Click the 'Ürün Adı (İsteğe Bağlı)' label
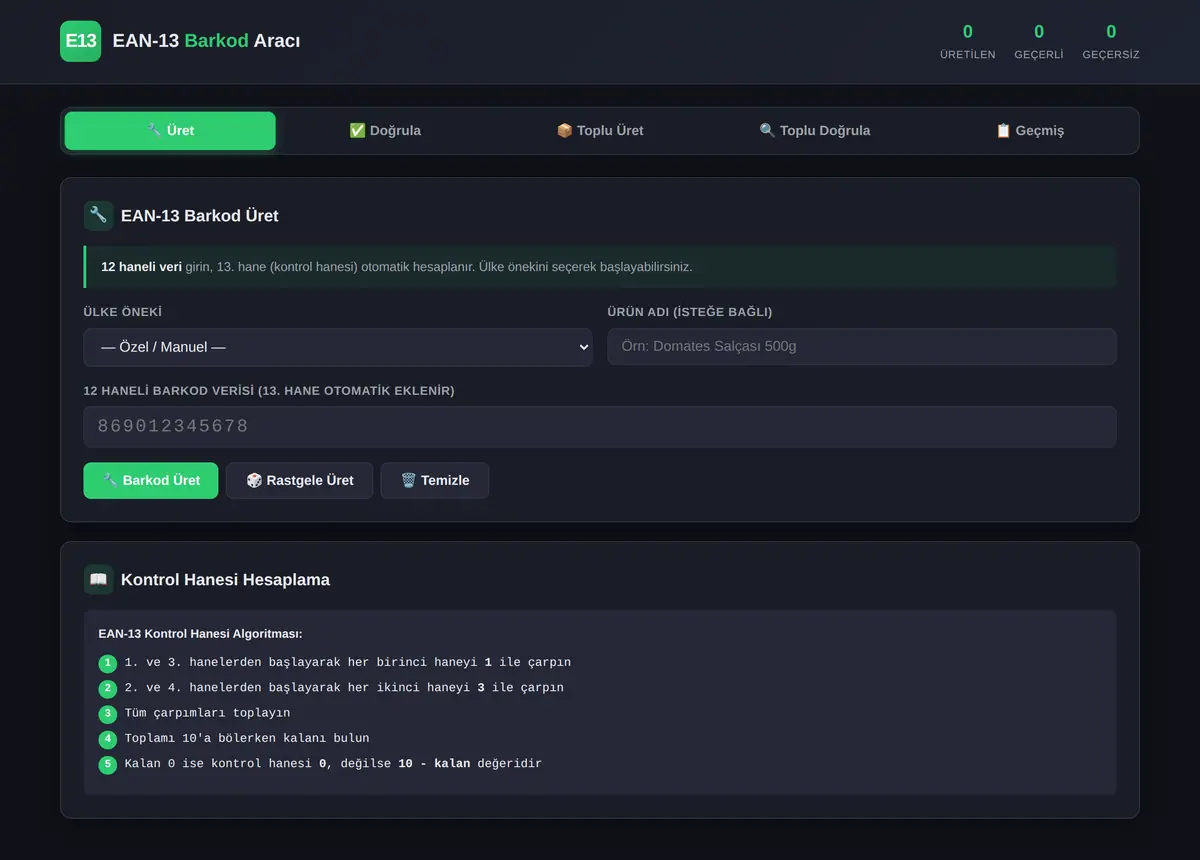1200x860 pixels. [690, 312]
